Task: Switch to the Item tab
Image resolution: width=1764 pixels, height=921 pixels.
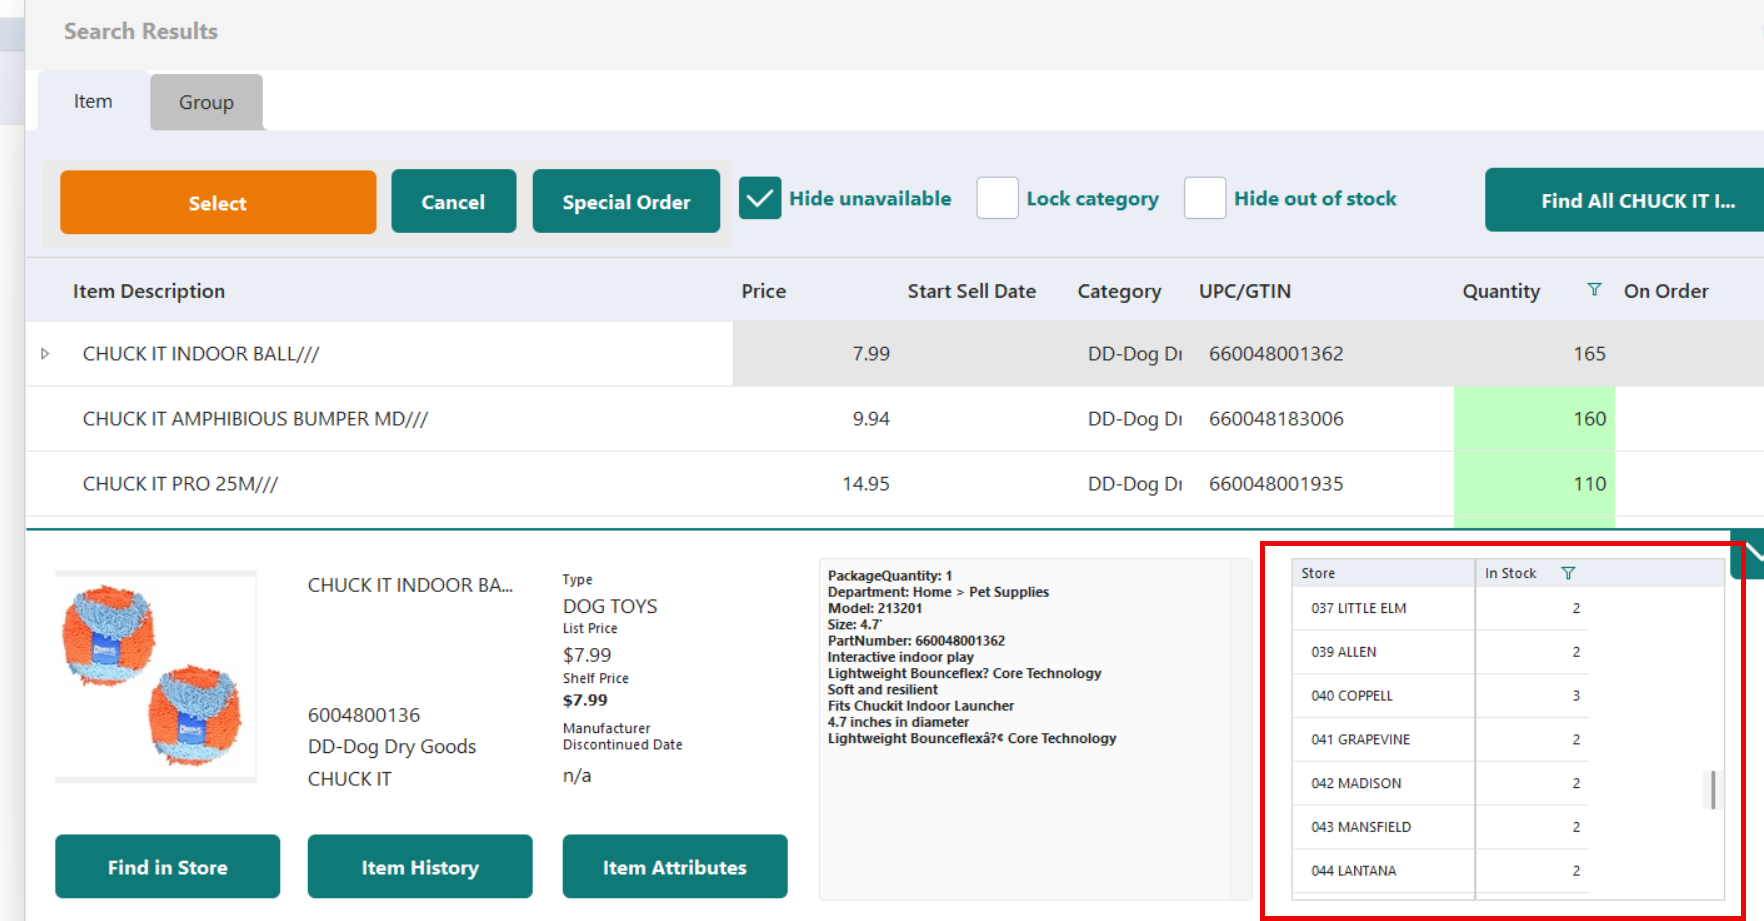Action: [93, 101]
